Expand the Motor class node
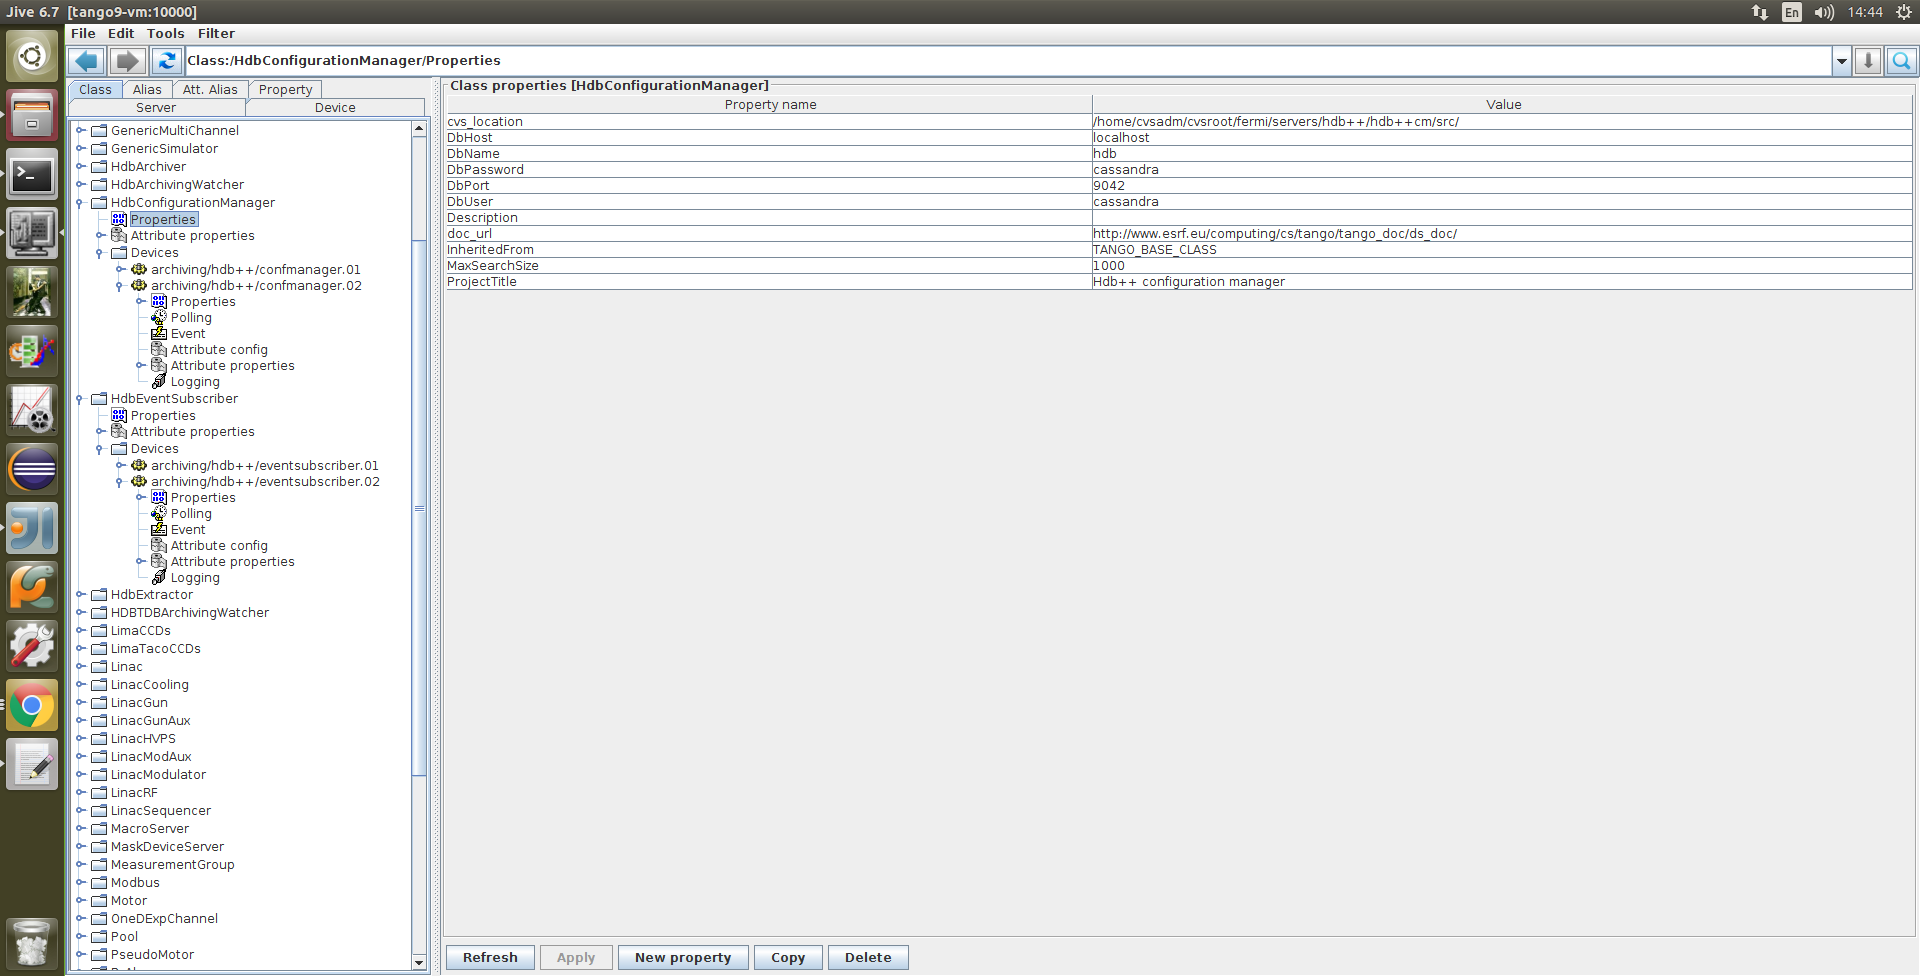The width and height of the screenshot is (1920, 976). click(x=80, y=900)
